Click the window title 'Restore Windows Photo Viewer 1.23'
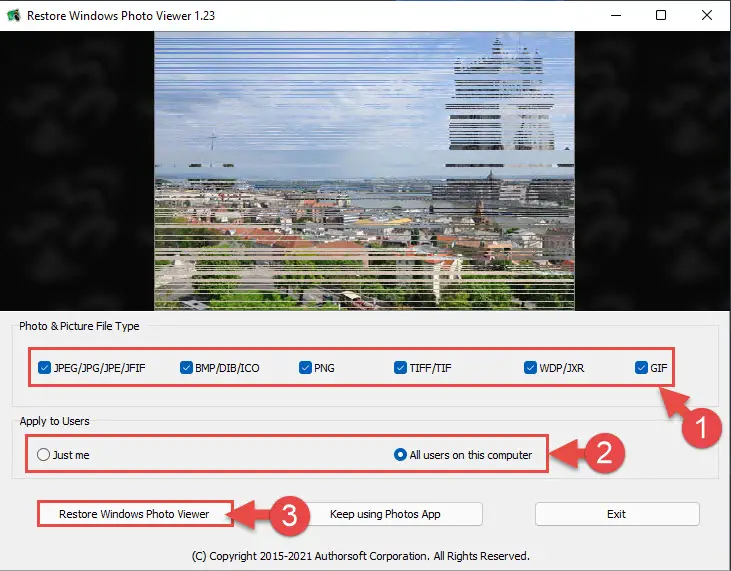Viewport: 731px width, 571px height. coord(121,15)
